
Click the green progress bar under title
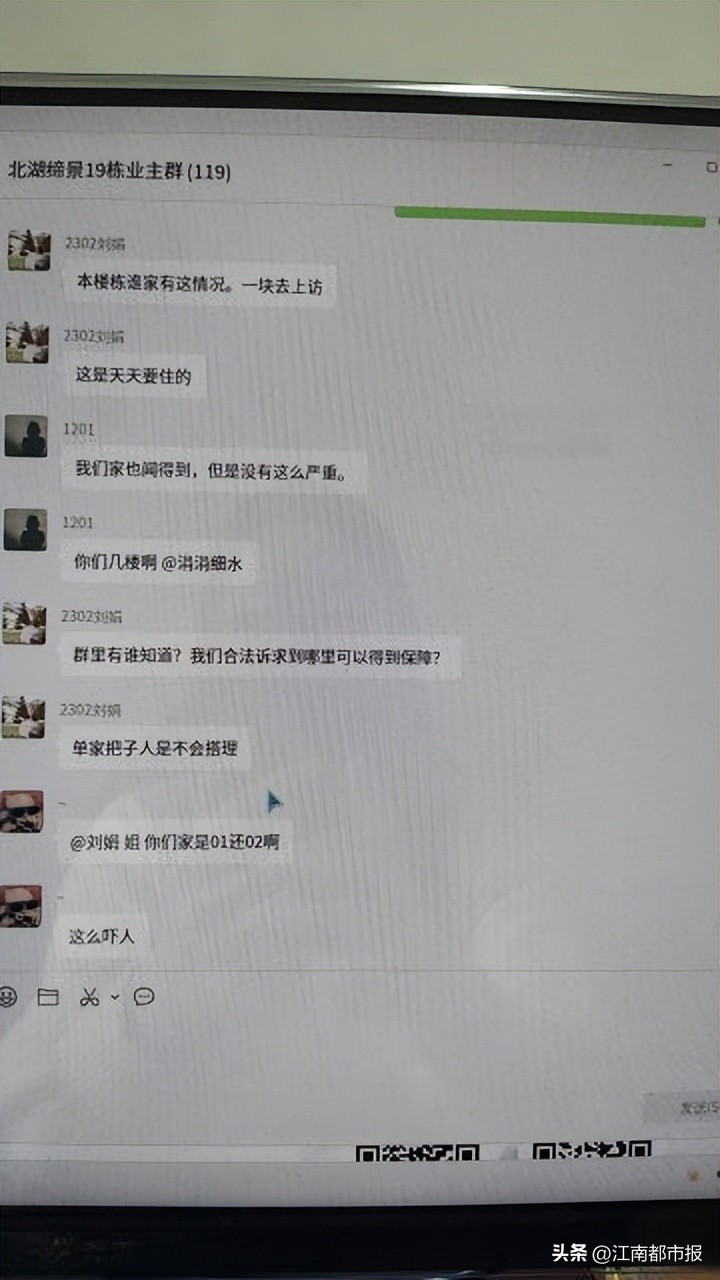[550, 215]
